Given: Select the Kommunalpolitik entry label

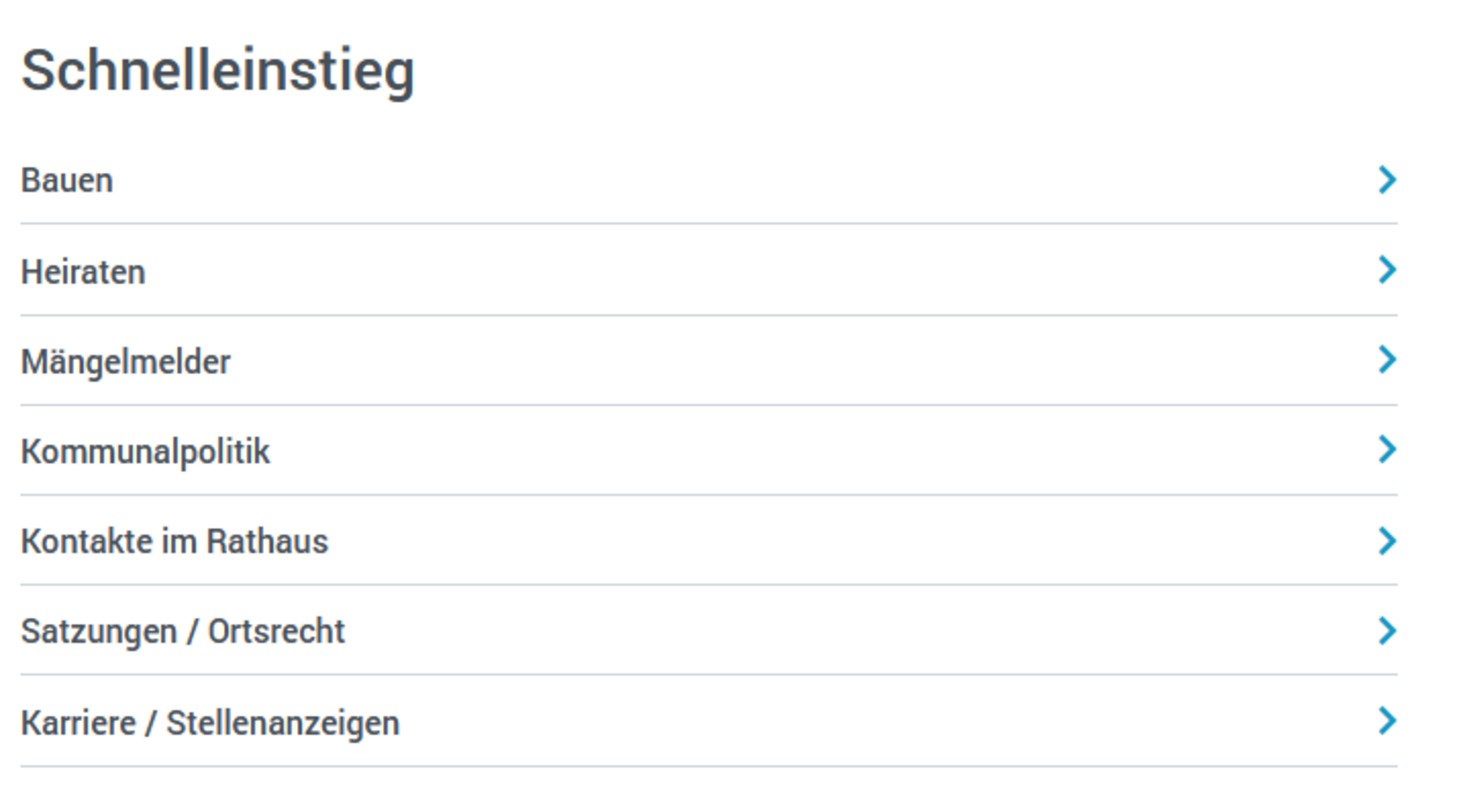Looking at the screenshot, I should pos(146,452).
